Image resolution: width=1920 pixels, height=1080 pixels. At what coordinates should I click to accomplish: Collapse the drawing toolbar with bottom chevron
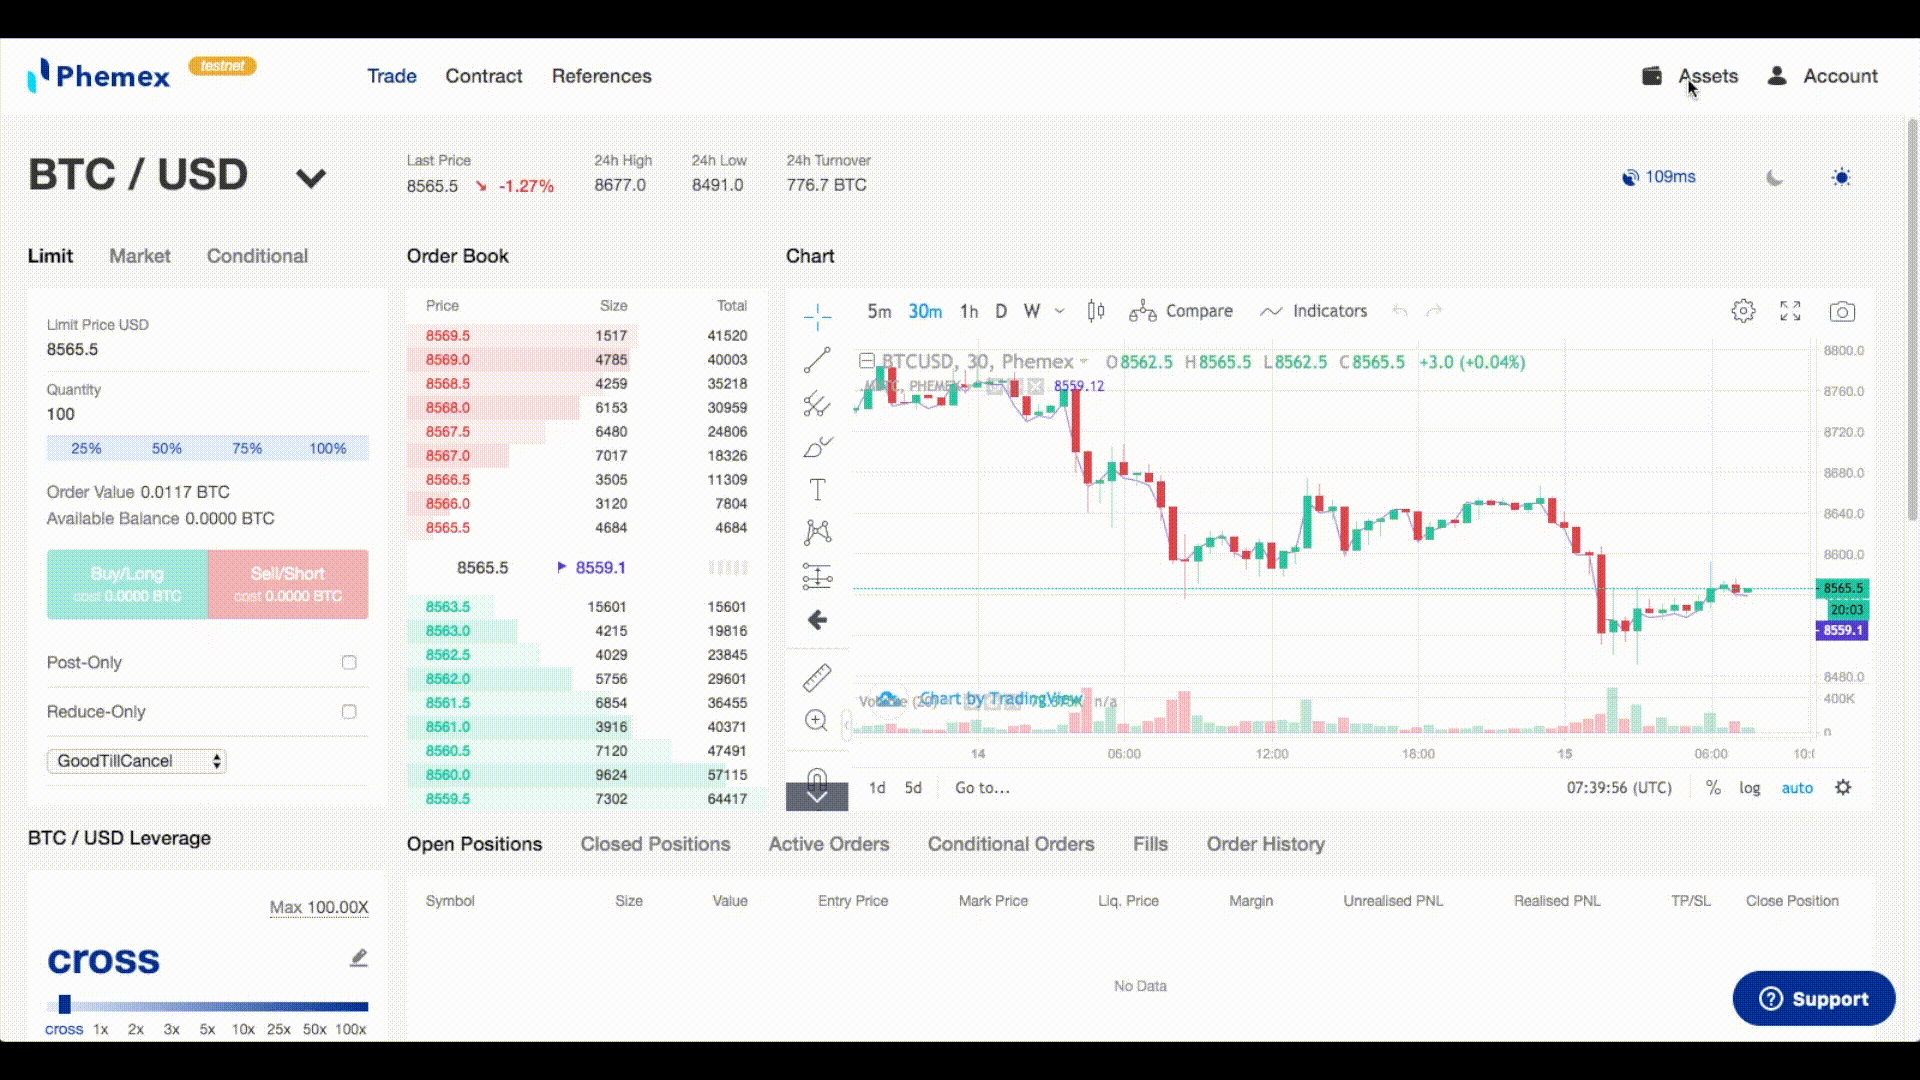coord(817,797)
